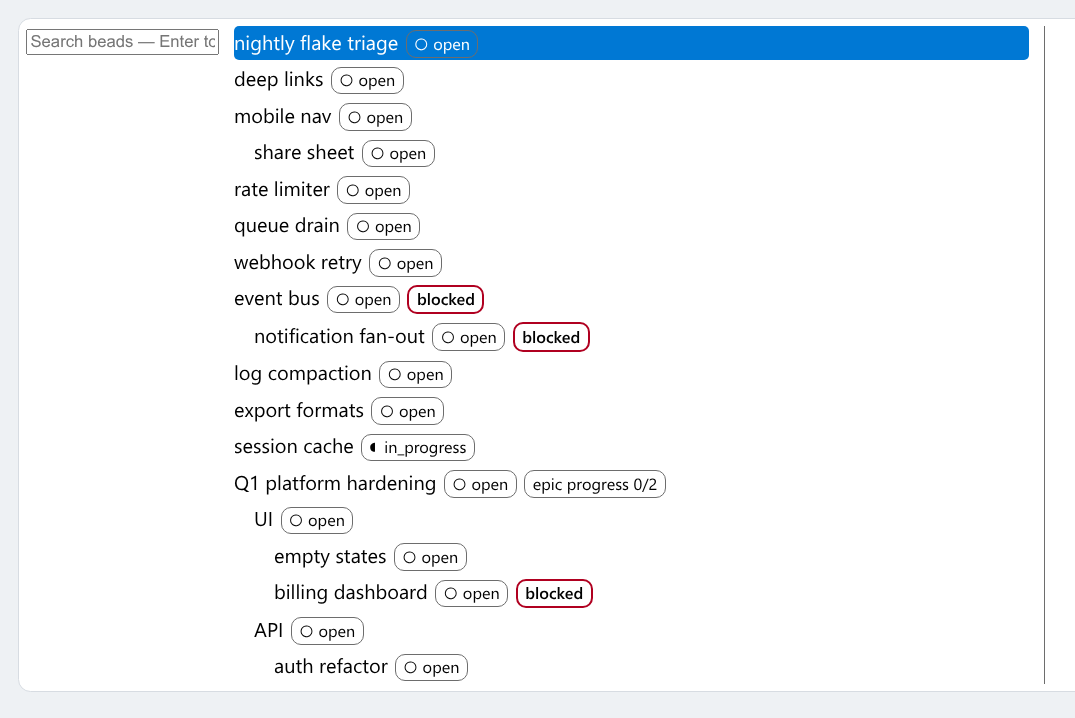The width and height of the screenshot is (1075, 718).
Task: Select the Q1 platform hardening epic
Action: (x=631, y=484)
